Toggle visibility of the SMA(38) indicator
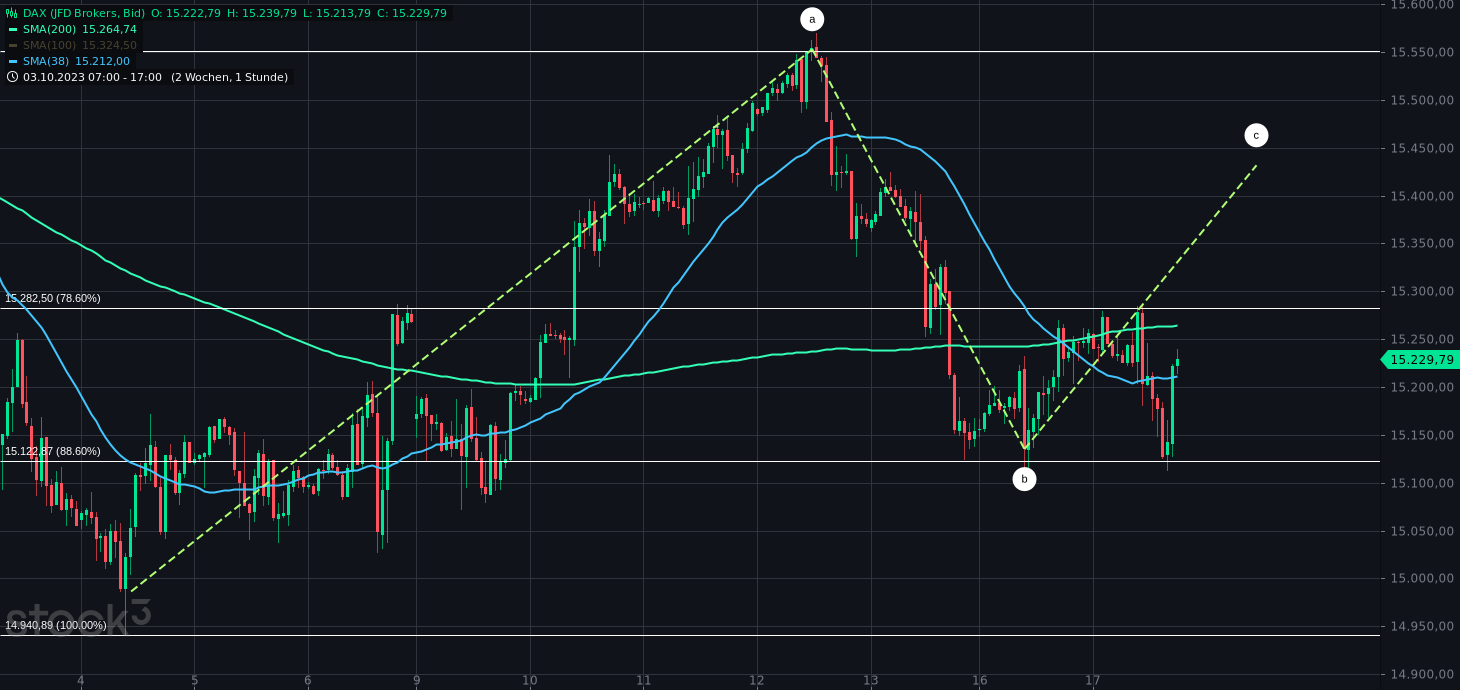 pos(12,60)
